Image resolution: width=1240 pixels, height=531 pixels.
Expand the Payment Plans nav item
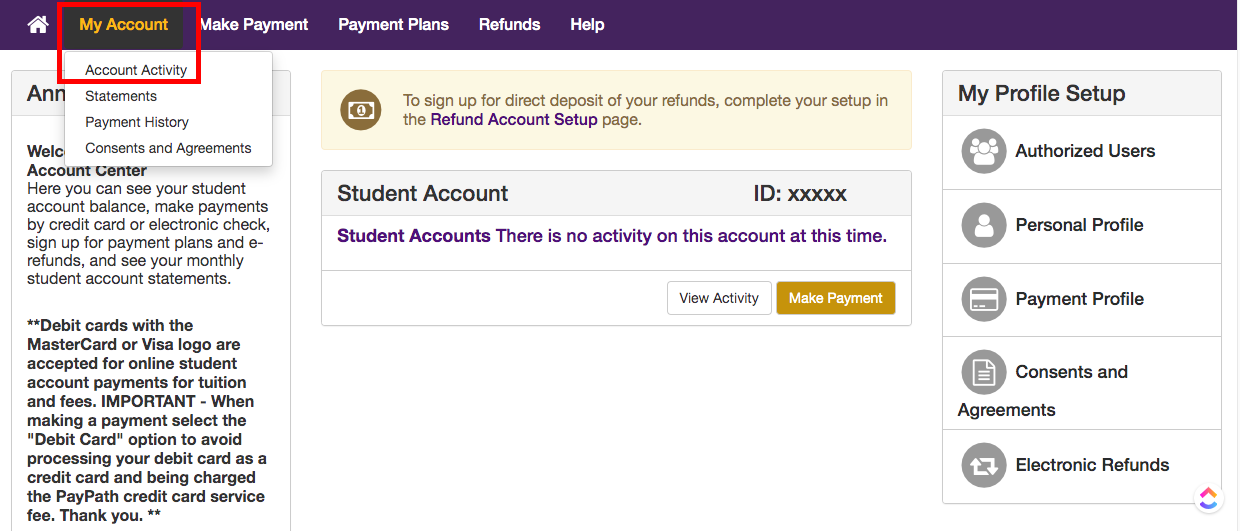pos(393,24)
